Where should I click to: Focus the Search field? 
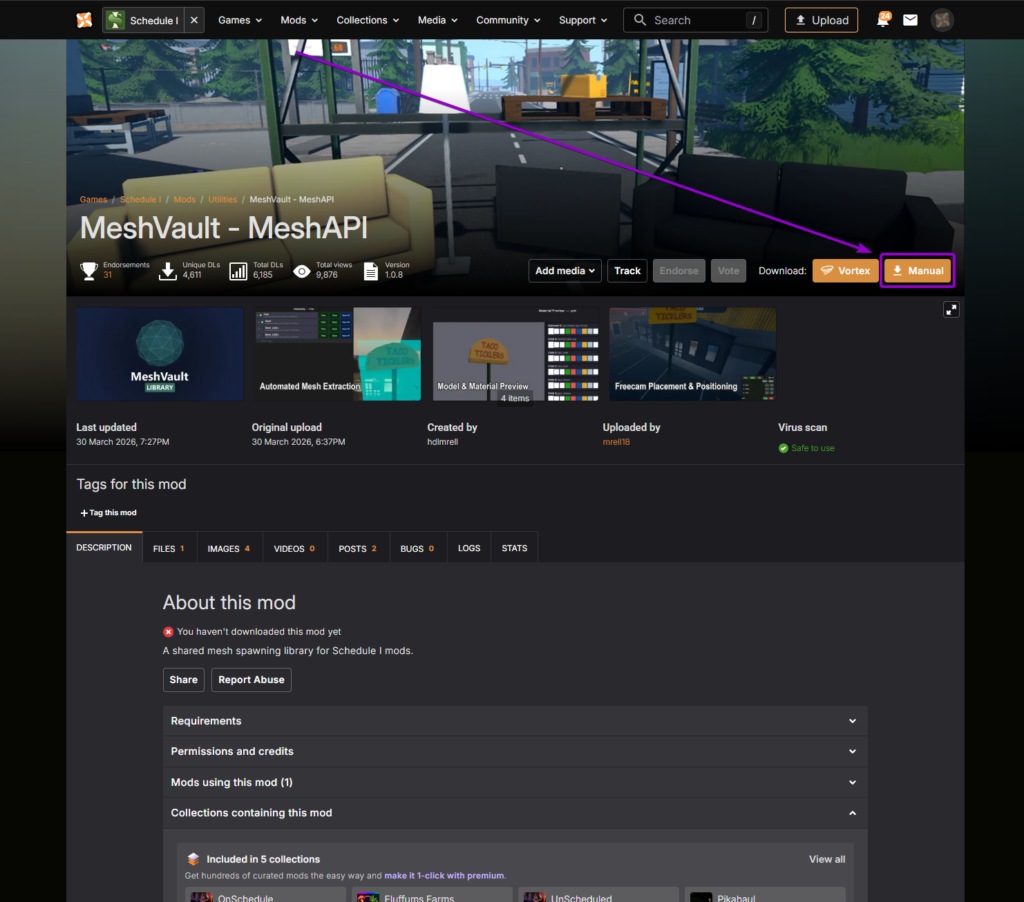(x=696, y=20)
